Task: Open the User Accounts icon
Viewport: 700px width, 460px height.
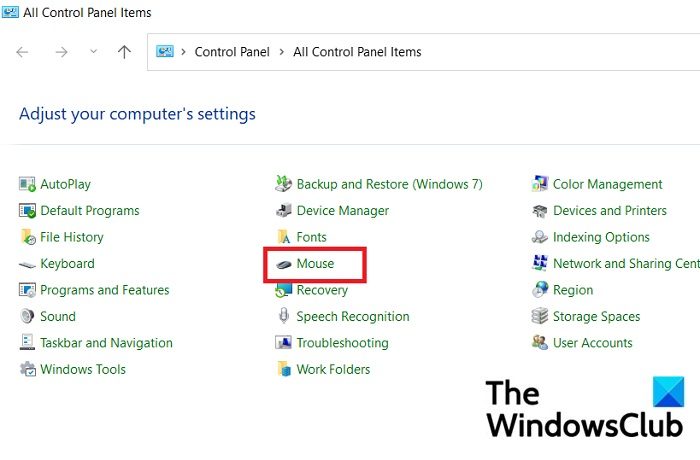Action: click(540, 343)
